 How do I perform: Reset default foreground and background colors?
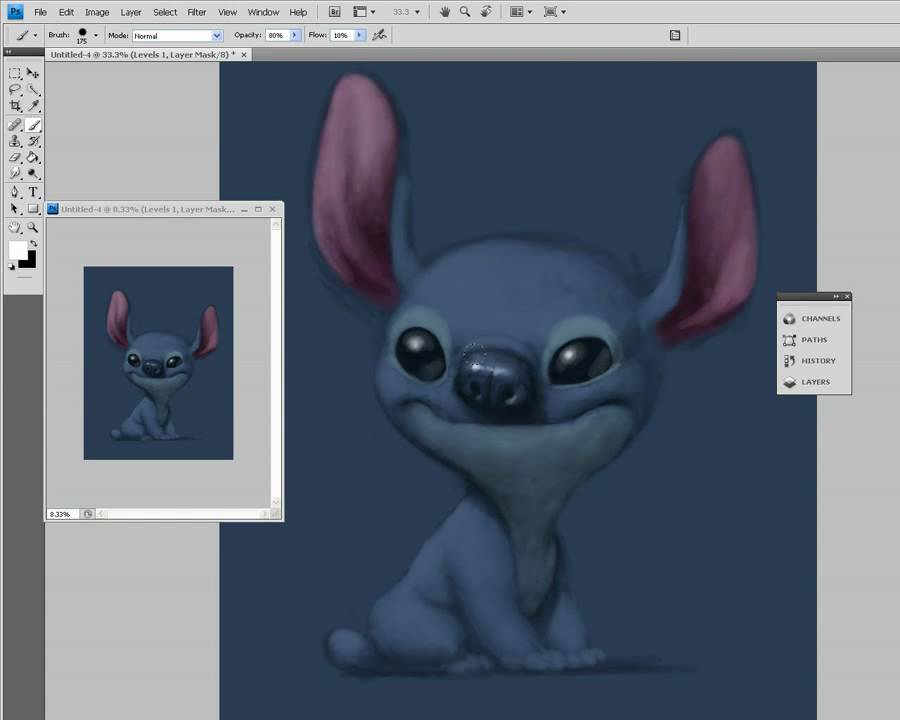point(11,266)
